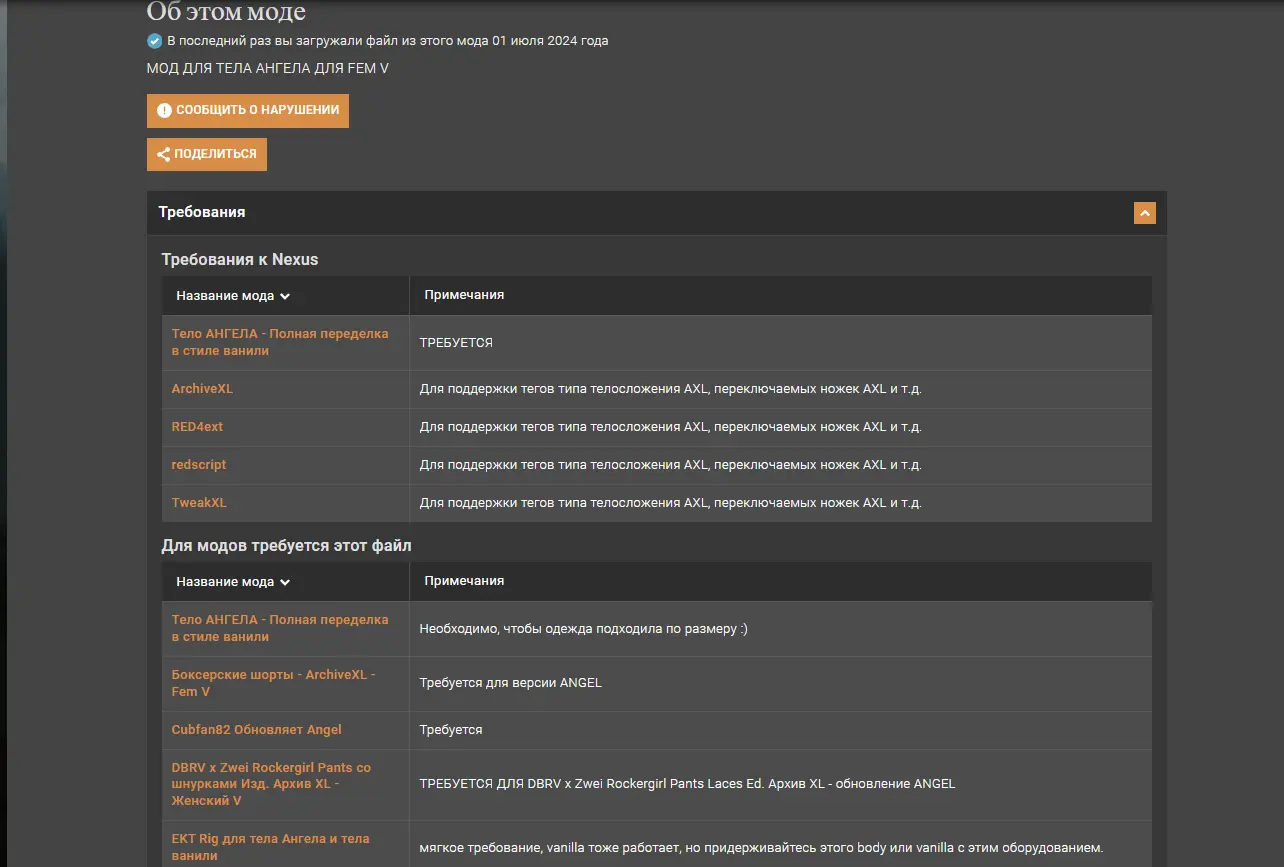Open the RED4ext mod link

pos(197,427)
